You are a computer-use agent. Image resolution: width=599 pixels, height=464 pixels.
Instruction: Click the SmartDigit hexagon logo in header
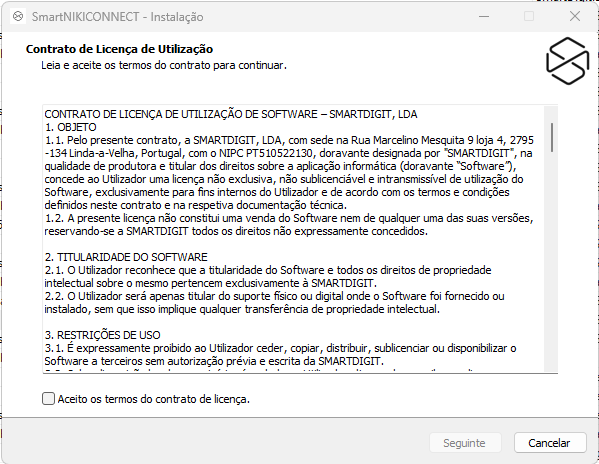point(568,61)
